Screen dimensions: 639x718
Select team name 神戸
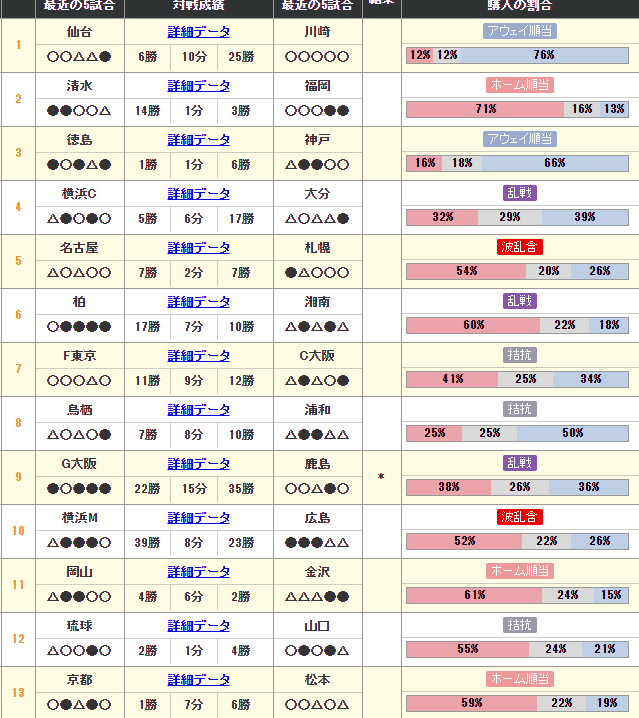(317, 140)
